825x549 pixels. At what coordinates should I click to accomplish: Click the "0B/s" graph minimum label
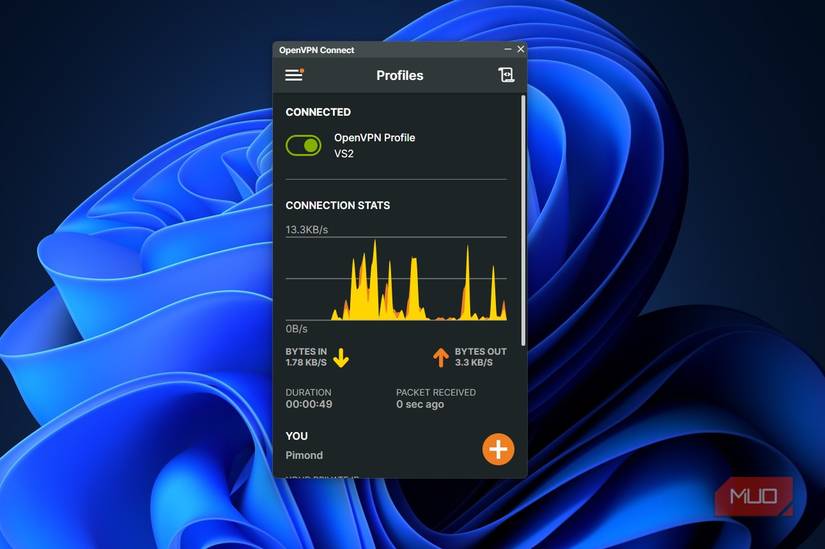click(296, 328)
